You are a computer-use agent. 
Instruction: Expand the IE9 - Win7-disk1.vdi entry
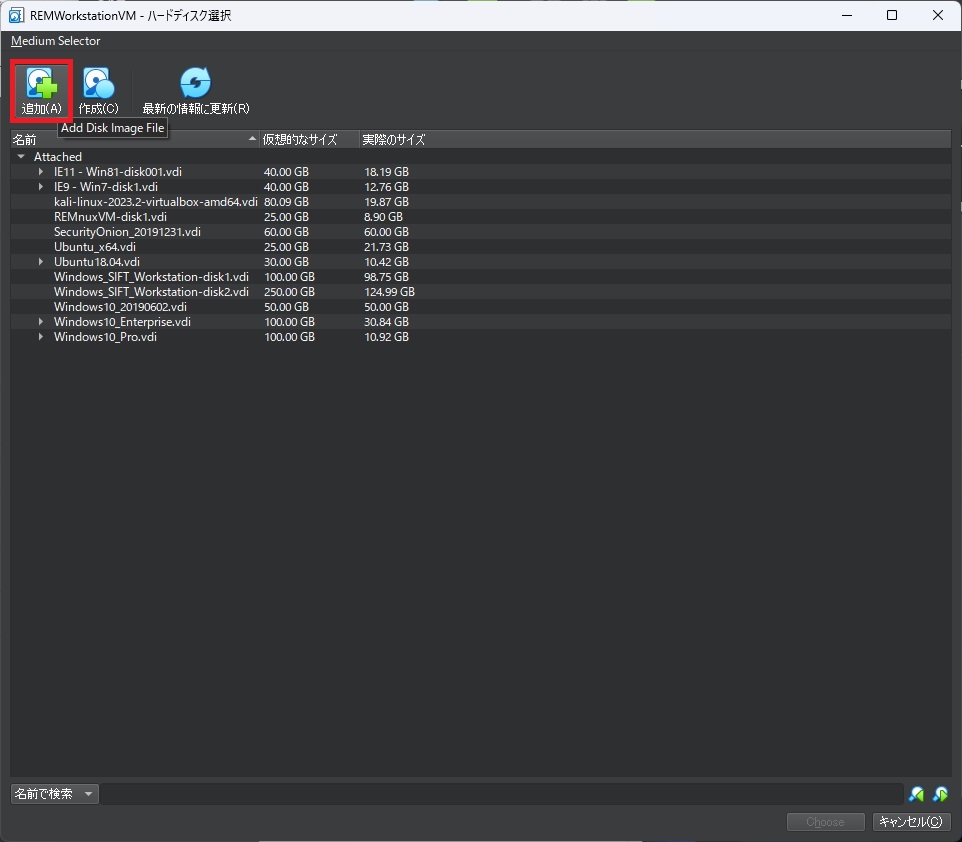[x=40, y=187]
